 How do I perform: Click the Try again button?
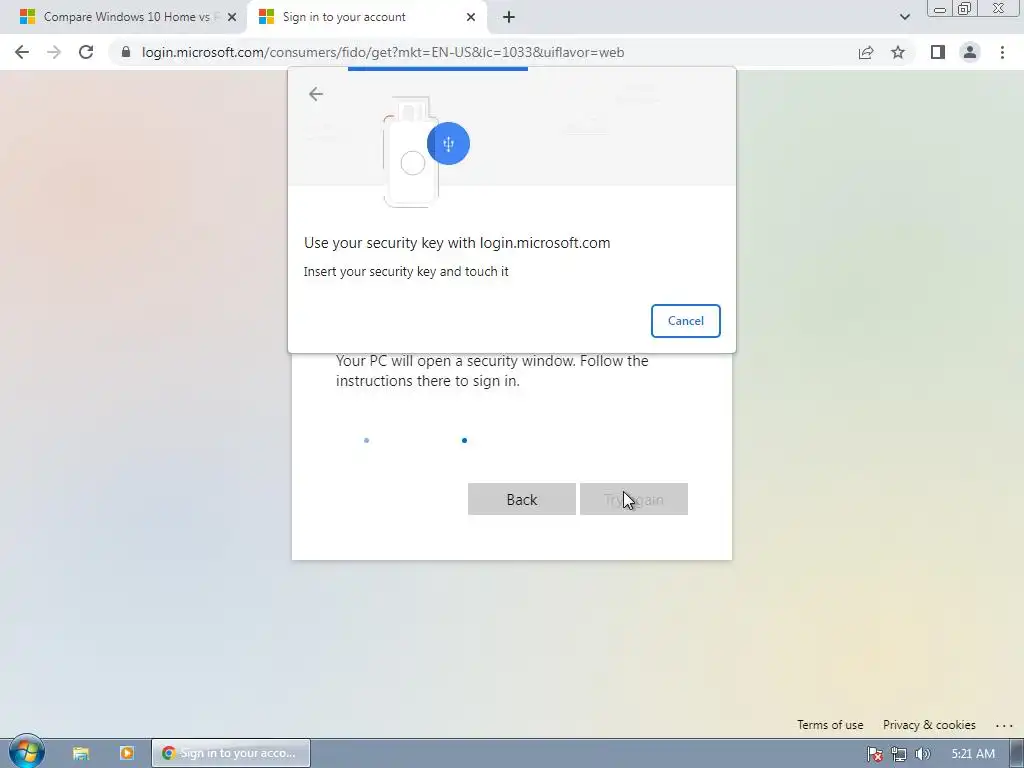(633, 500)
